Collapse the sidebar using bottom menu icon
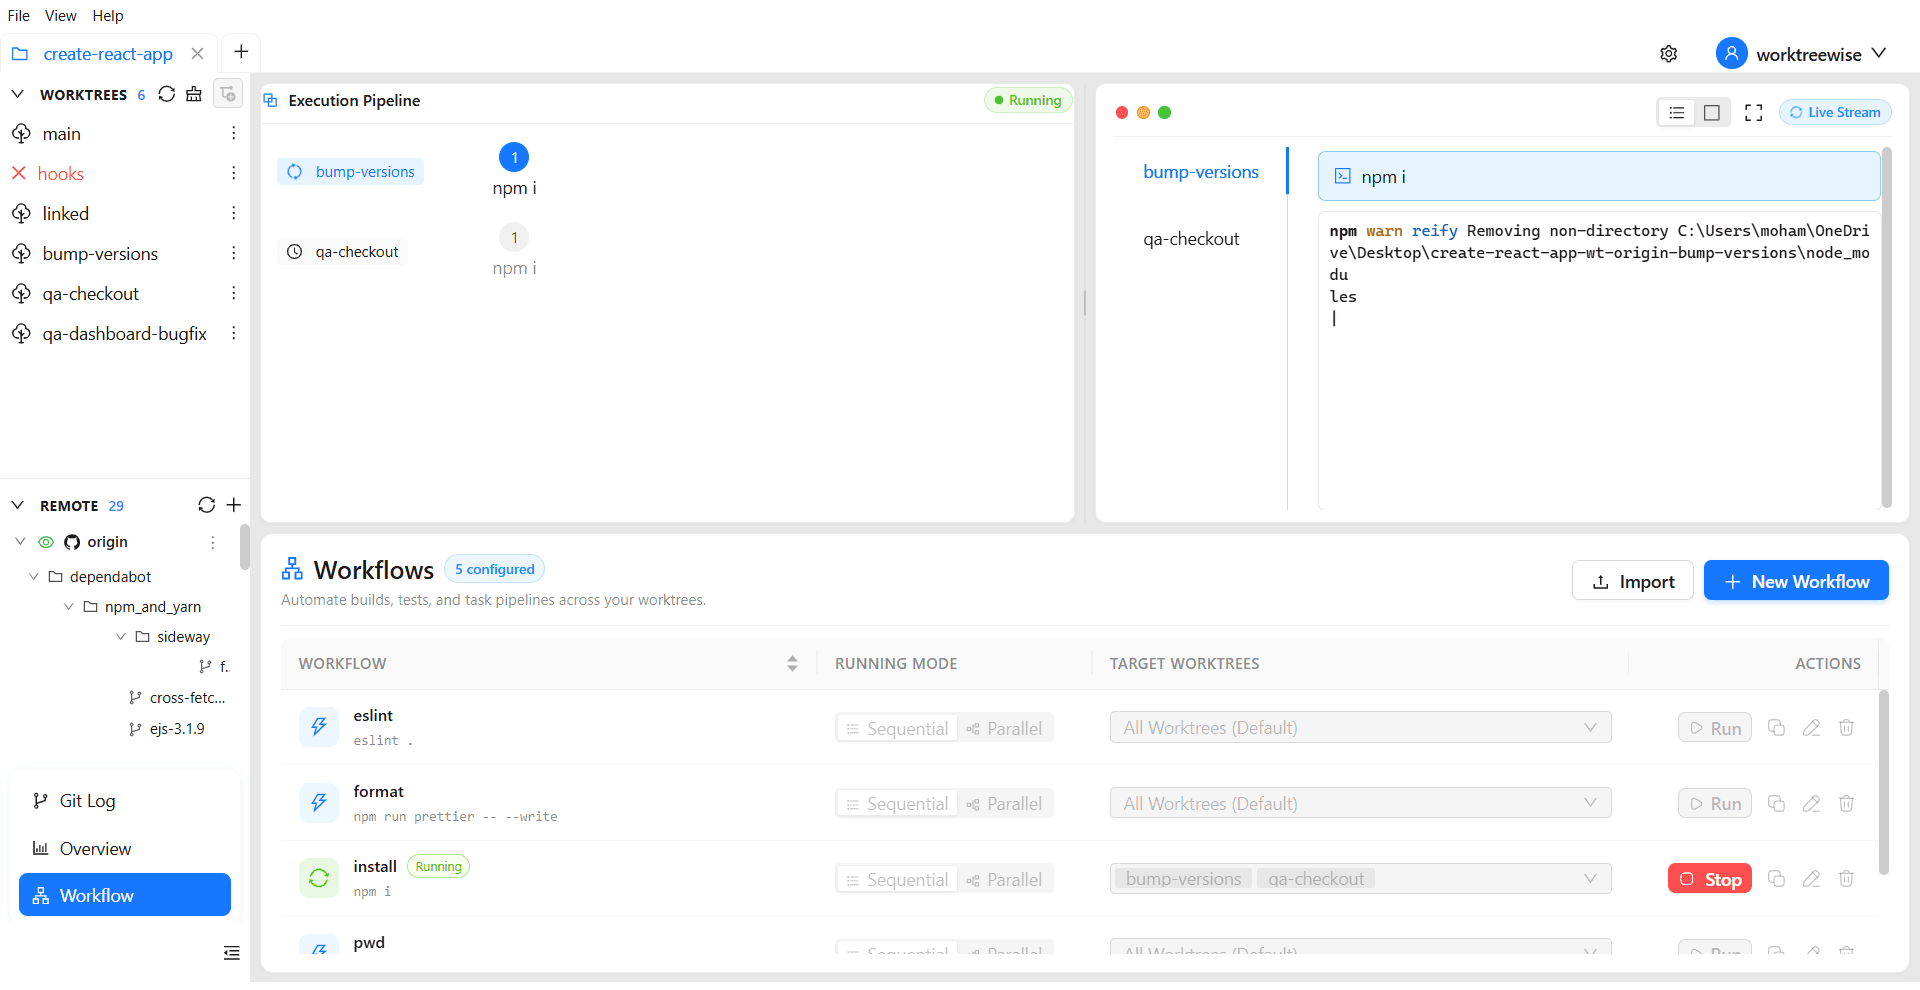The width and height of the screenshot is (1920, 990). pyautogui.click(x=232, y=953)
